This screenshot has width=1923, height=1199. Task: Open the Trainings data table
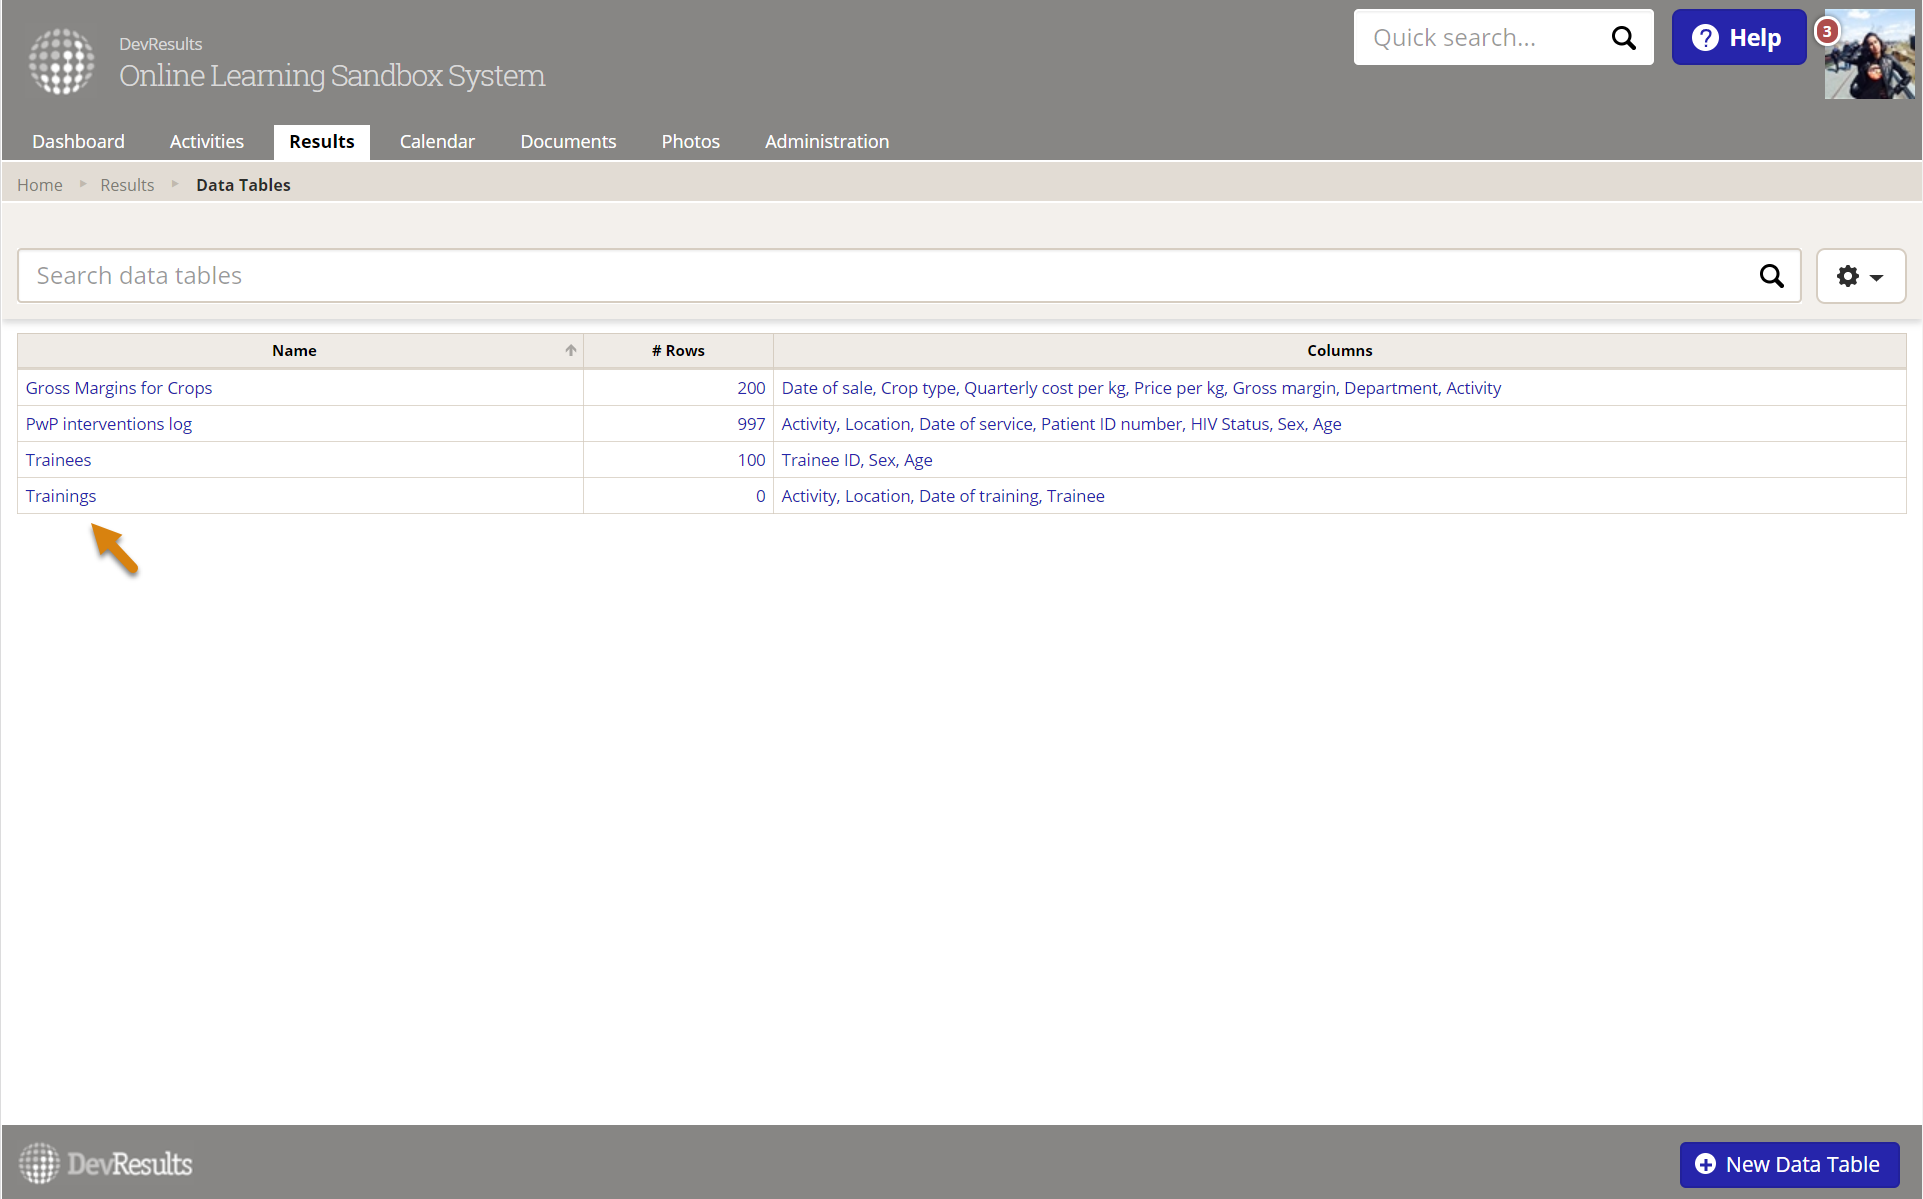pyautogui.click(x=61, y=496)
